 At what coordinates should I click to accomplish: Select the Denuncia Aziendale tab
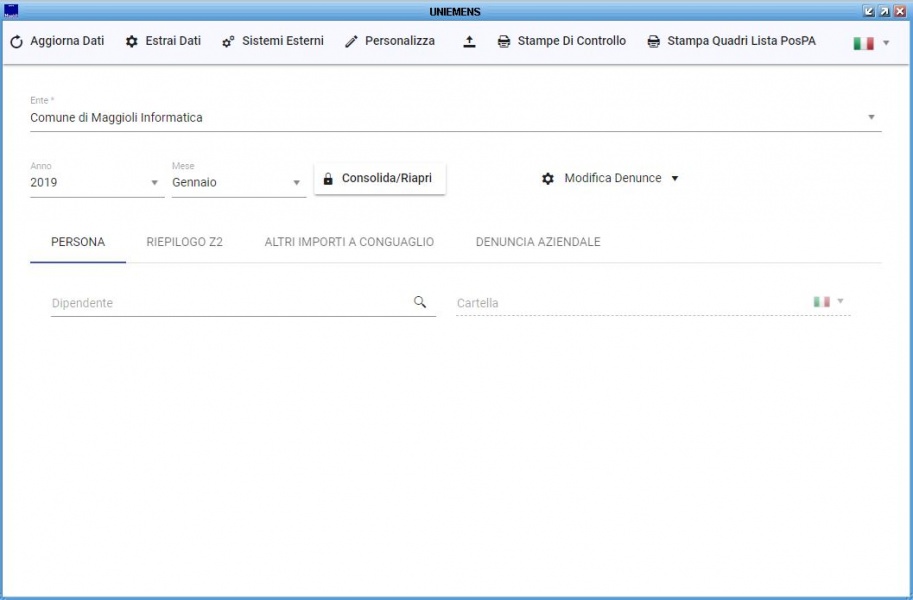(x=538, y=242)
